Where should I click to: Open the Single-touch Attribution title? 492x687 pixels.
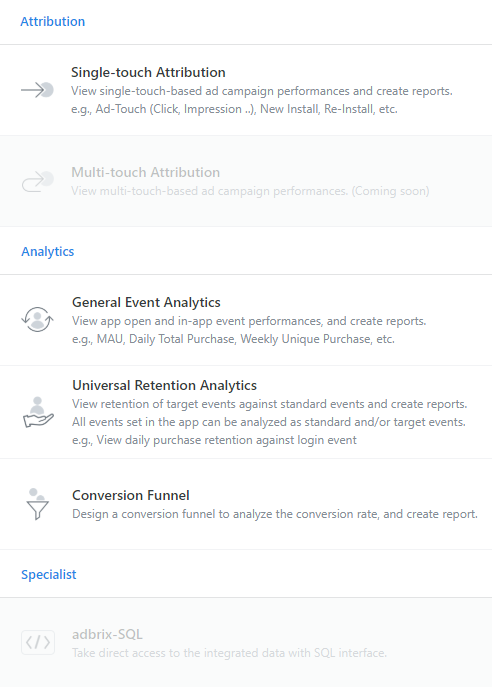click(x=149, y=72)
